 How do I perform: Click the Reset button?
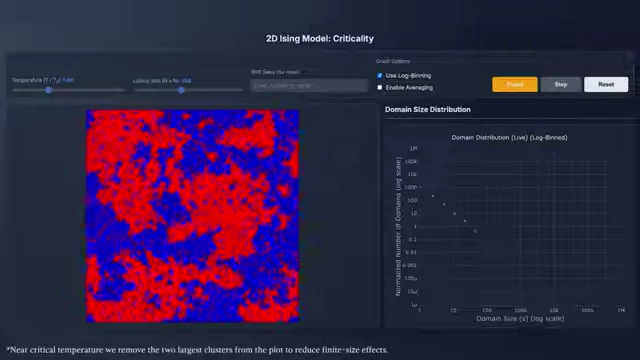[x=606, y=84]
